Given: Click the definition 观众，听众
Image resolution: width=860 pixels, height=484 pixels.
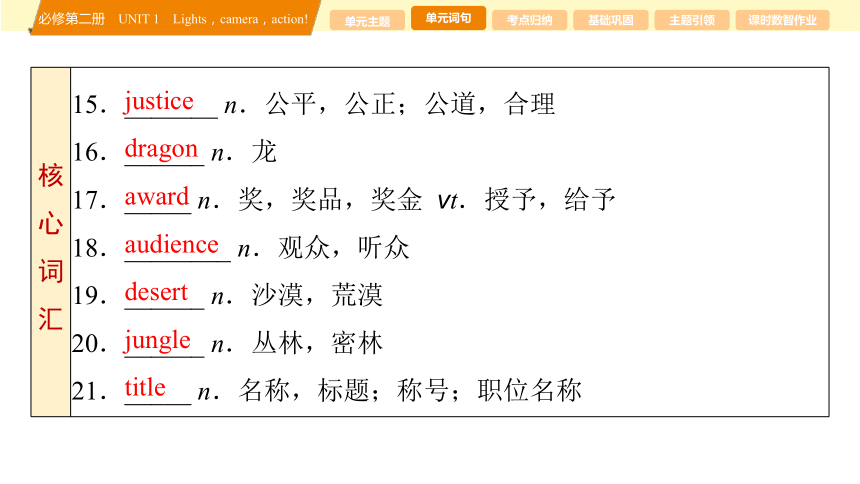Looking at the screenshot, I should click(x=344, y=247).
